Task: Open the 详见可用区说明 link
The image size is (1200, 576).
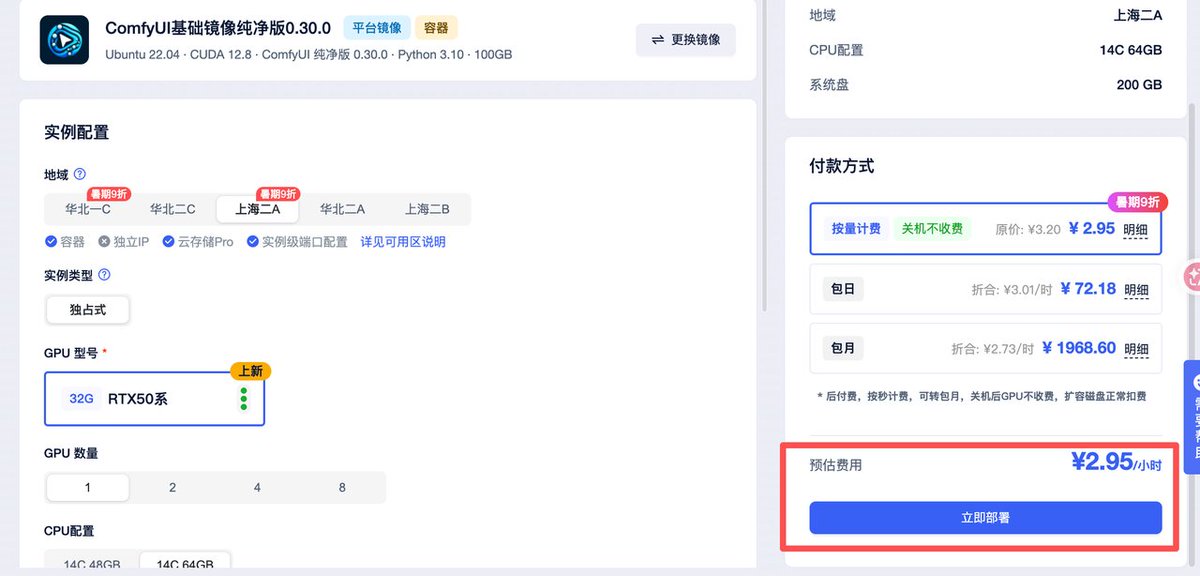Action: pyautogui.click(x=403, y=242)
